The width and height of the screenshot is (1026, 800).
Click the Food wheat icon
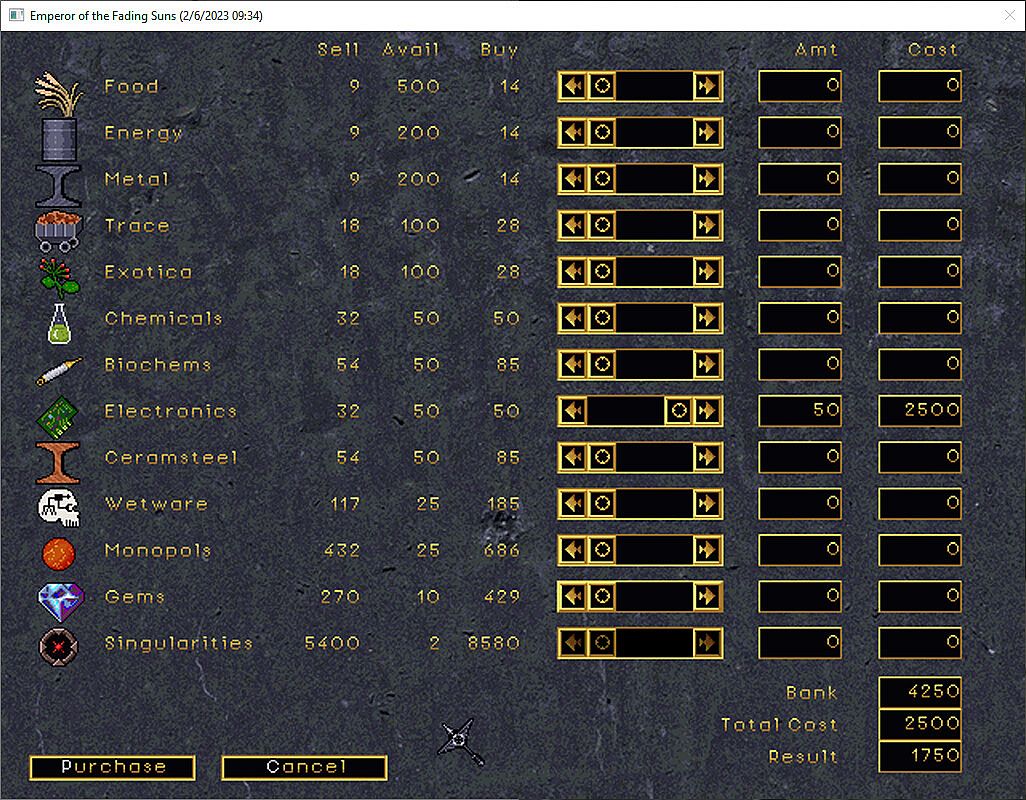pyautogui.click(x=59, y=94)
